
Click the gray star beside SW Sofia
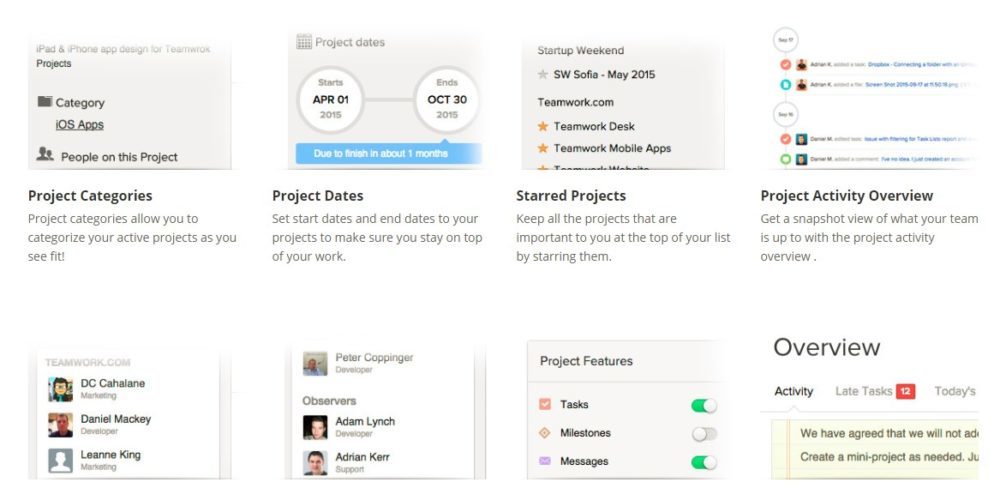coord(543,74)
